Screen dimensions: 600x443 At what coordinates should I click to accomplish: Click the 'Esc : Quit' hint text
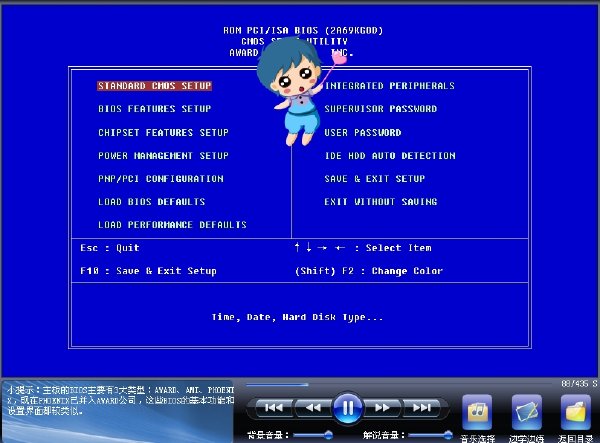(x=110, y=248)
